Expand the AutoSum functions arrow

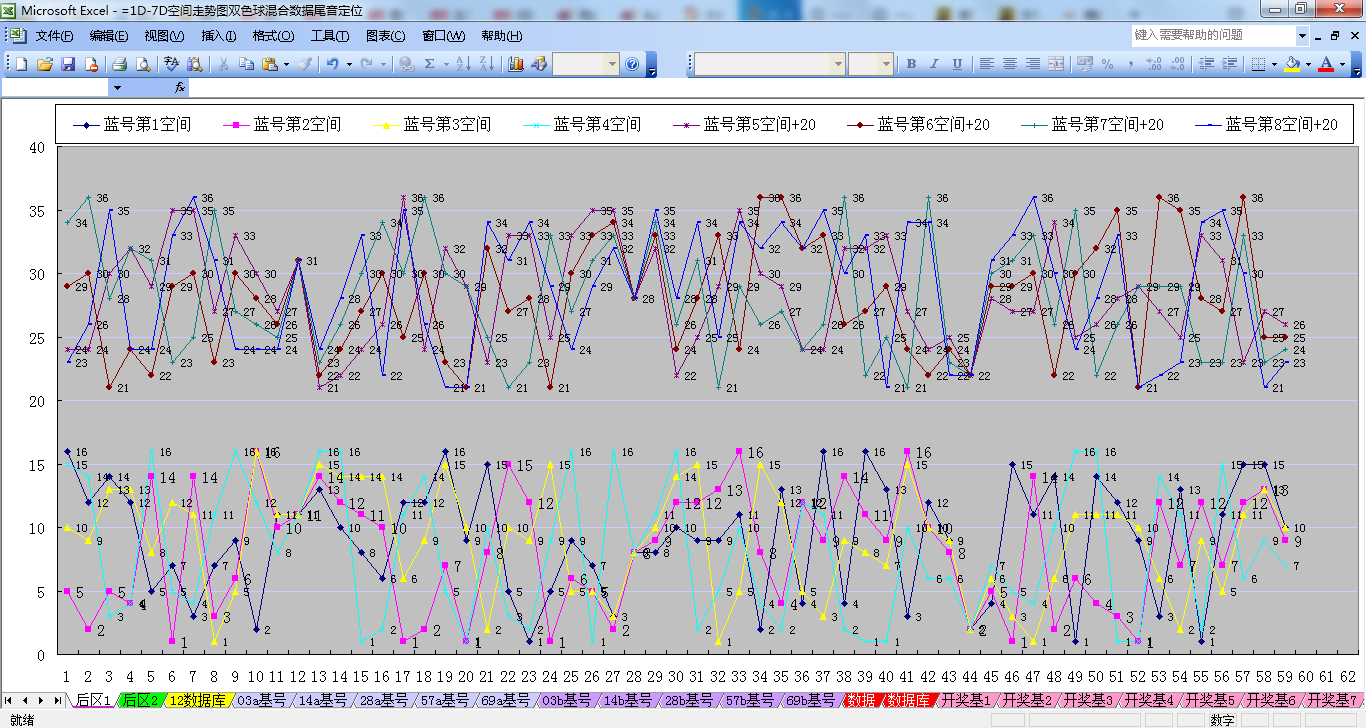[446, 64]
